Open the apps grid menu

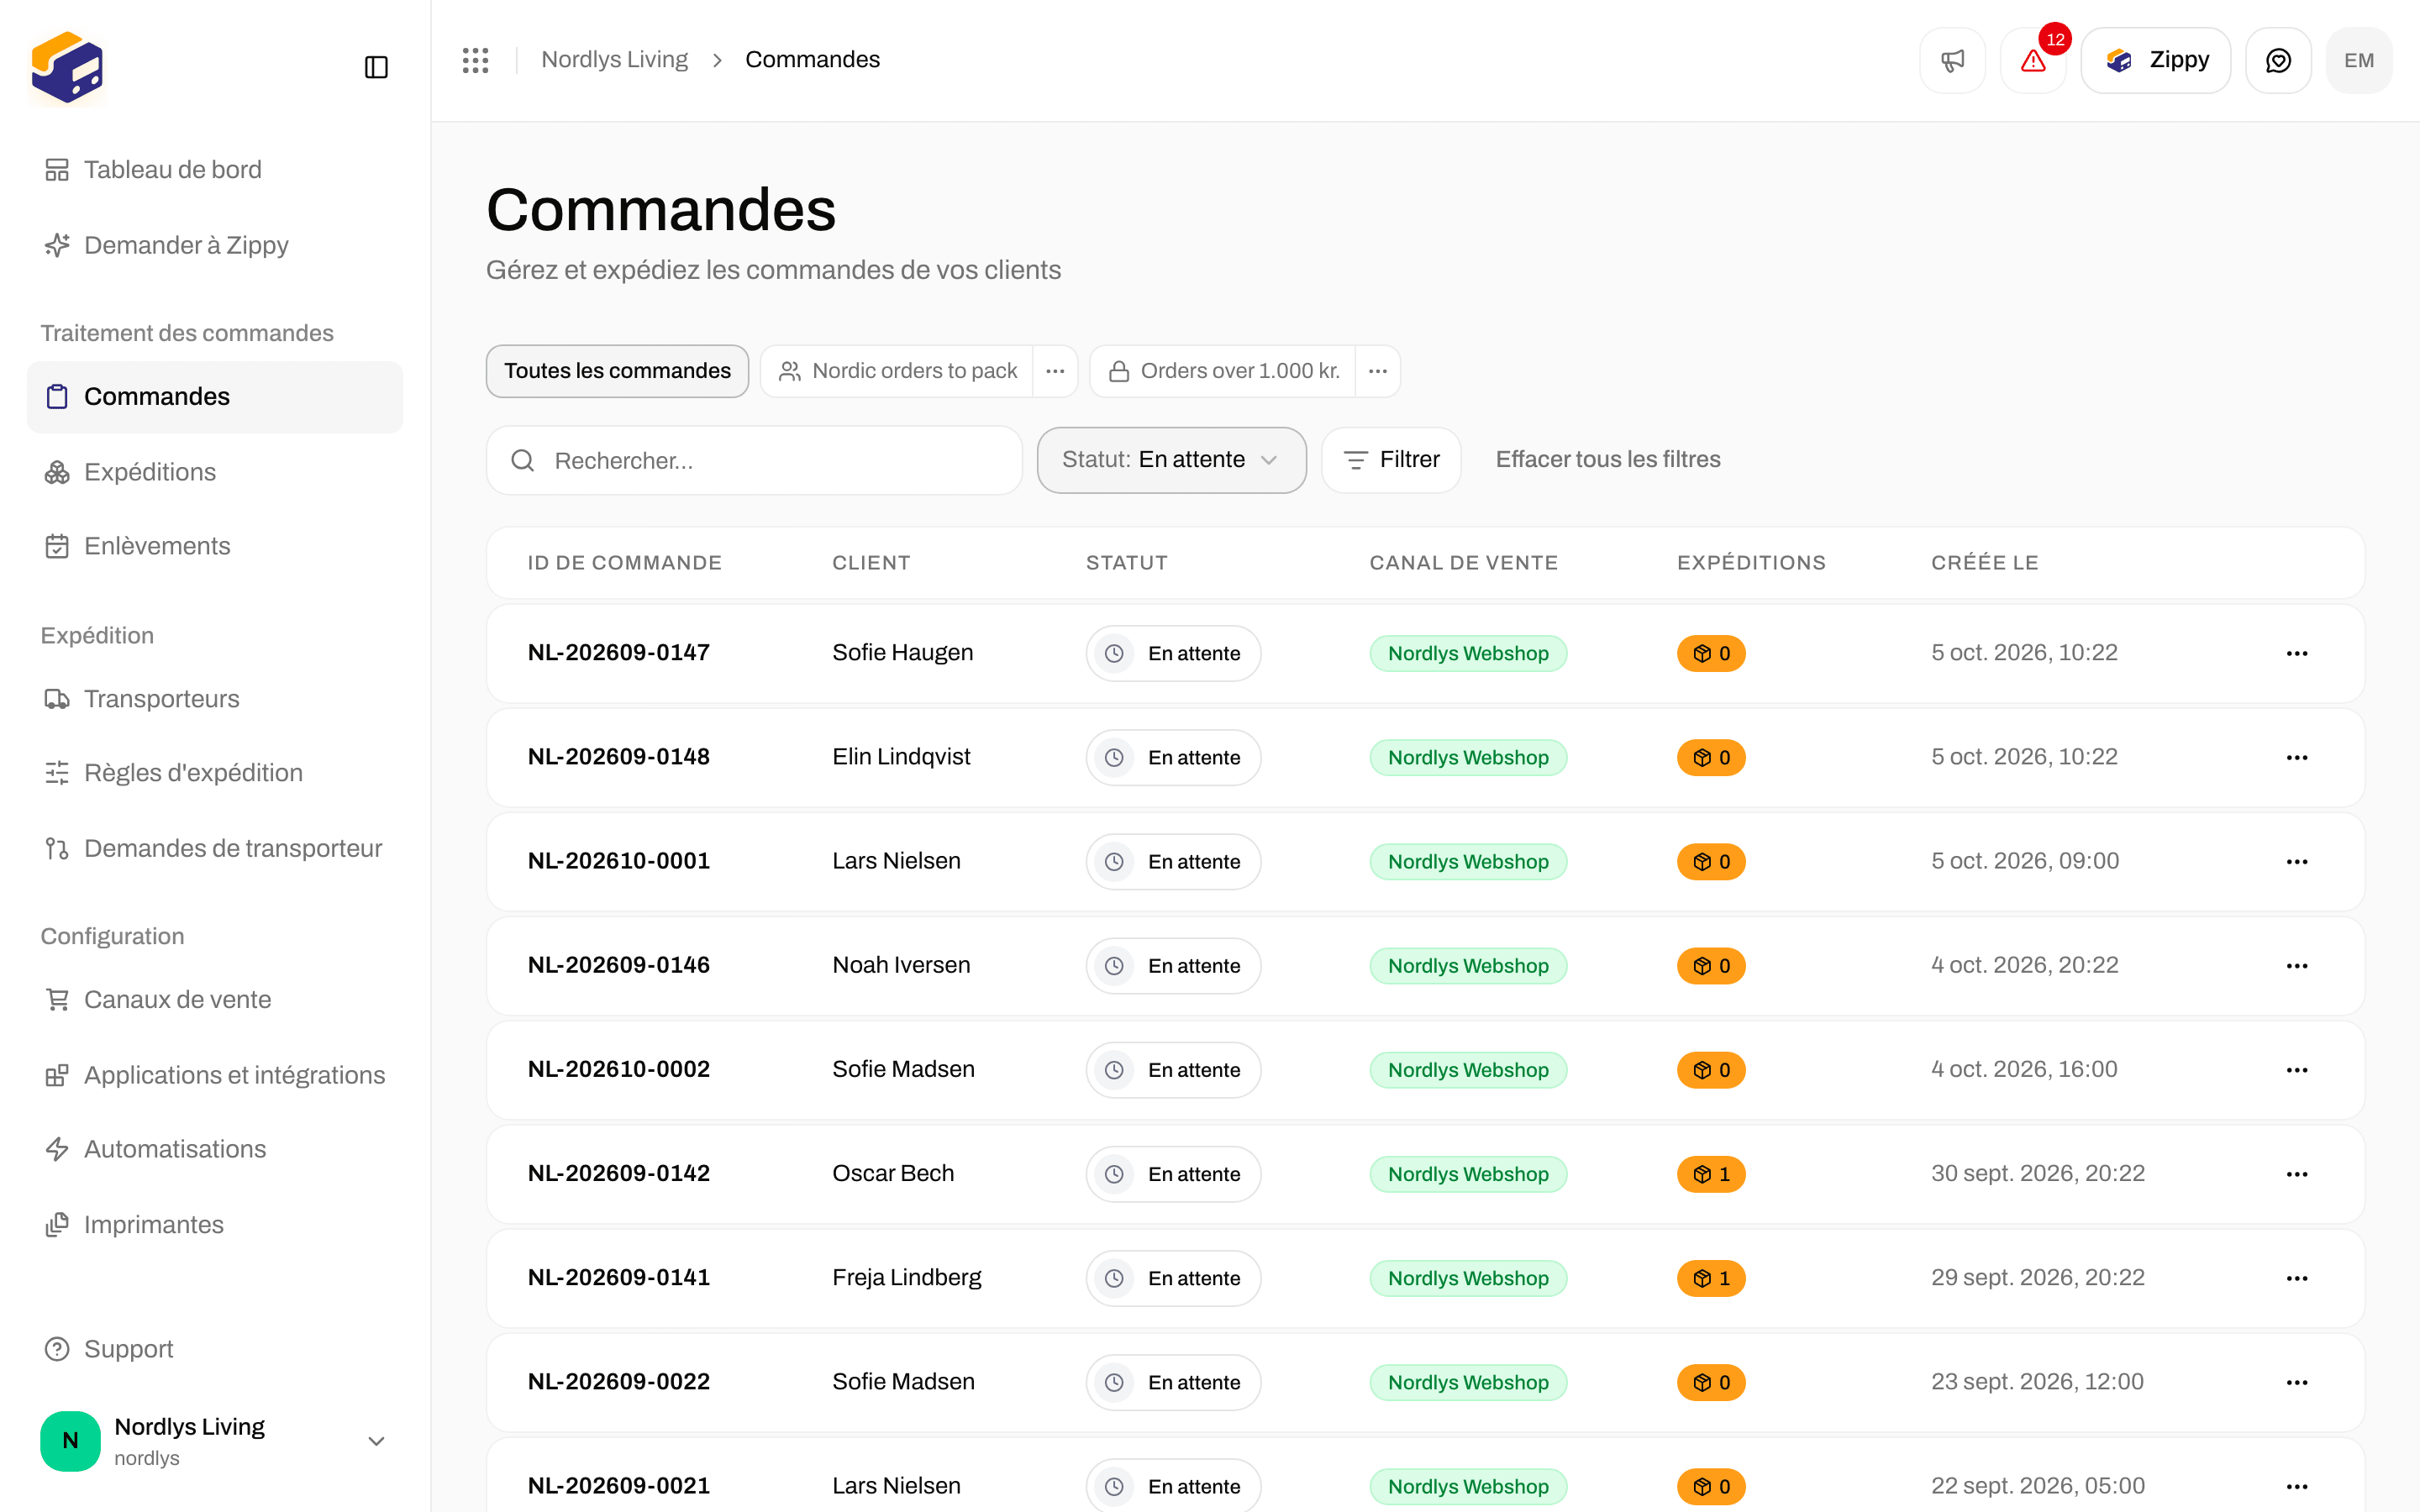coord(476,60)
